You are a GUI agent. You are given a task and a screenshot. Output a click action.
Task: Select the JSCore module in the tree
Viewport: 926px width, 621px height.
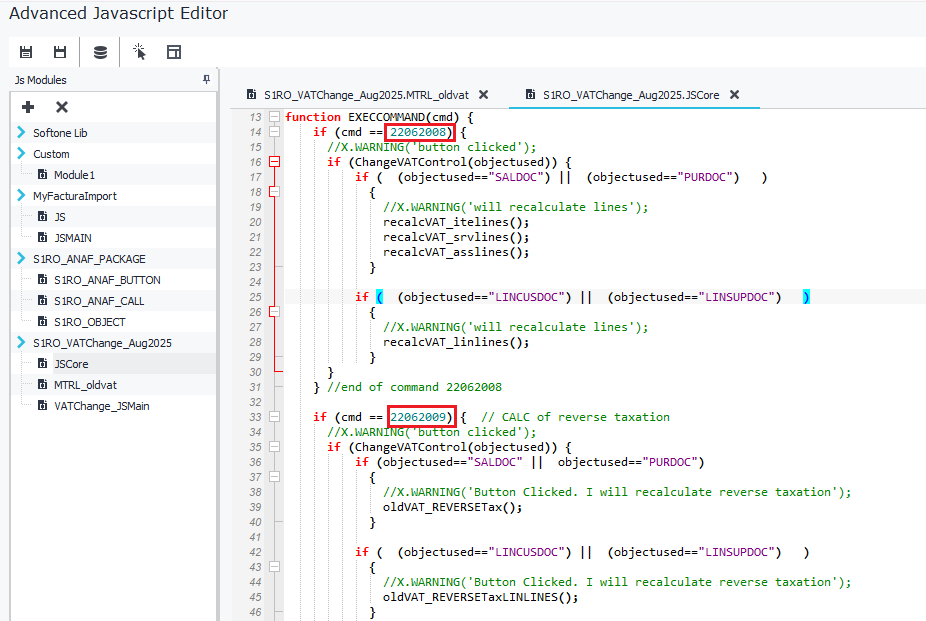(71, 364)
